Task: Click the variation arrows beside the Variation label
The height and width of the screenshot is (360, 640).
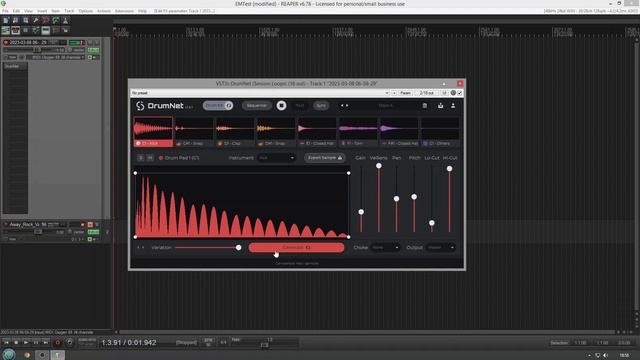Action: (140, 247)
